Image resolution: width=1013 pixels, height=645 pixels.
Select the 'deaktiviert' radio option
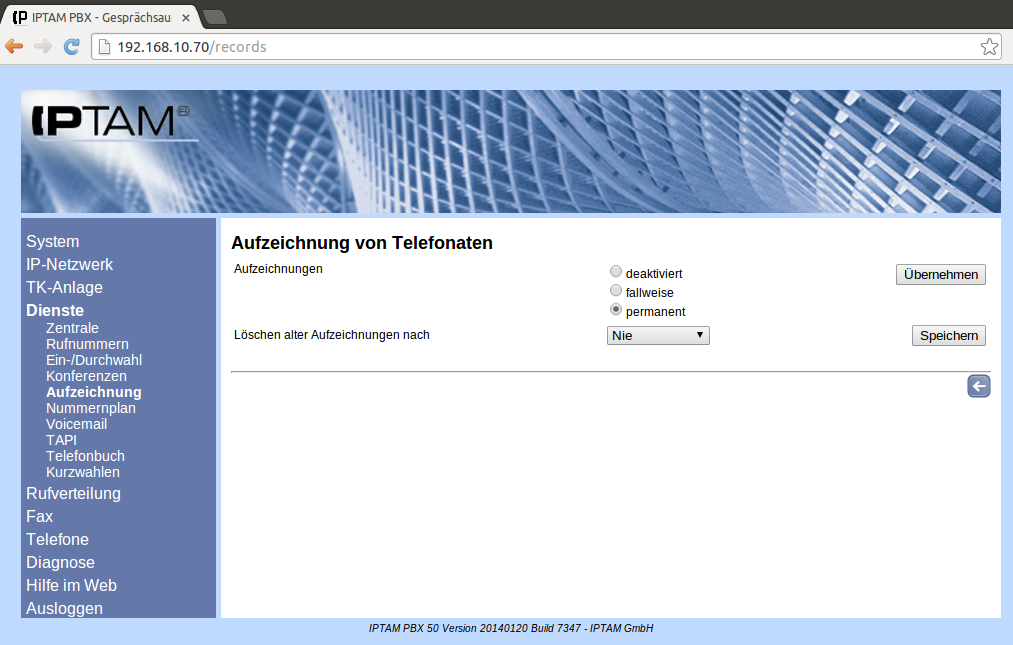(616, 272)
